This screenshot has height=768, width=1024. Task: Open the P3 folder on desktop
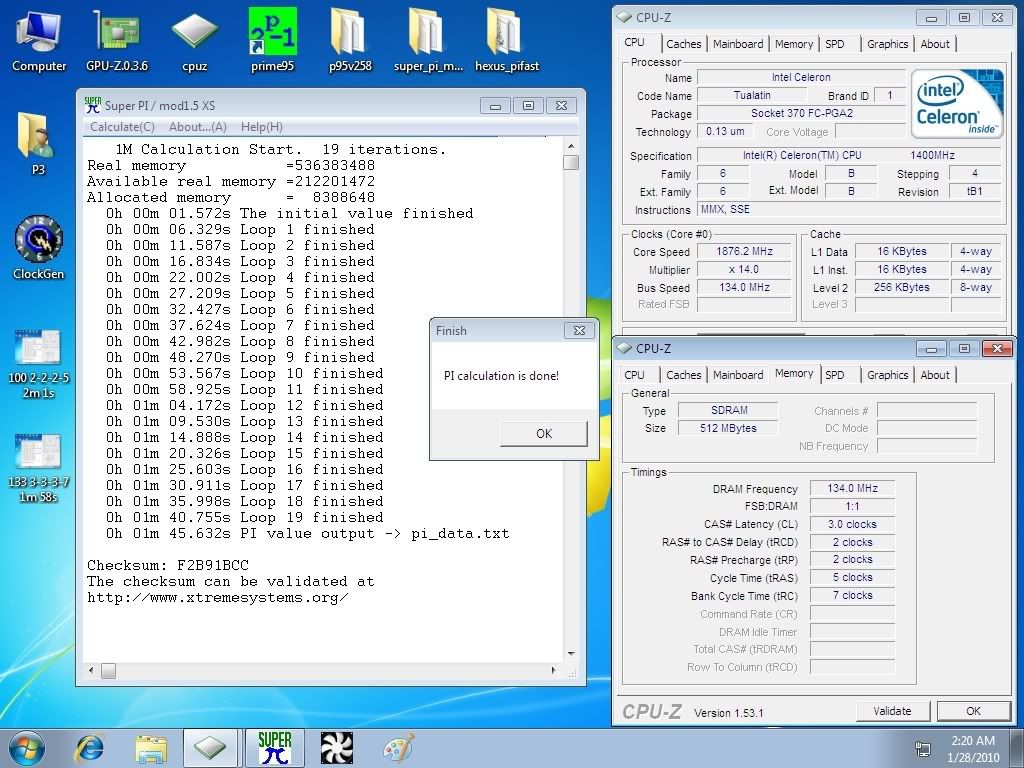click(x=38, y=144)
